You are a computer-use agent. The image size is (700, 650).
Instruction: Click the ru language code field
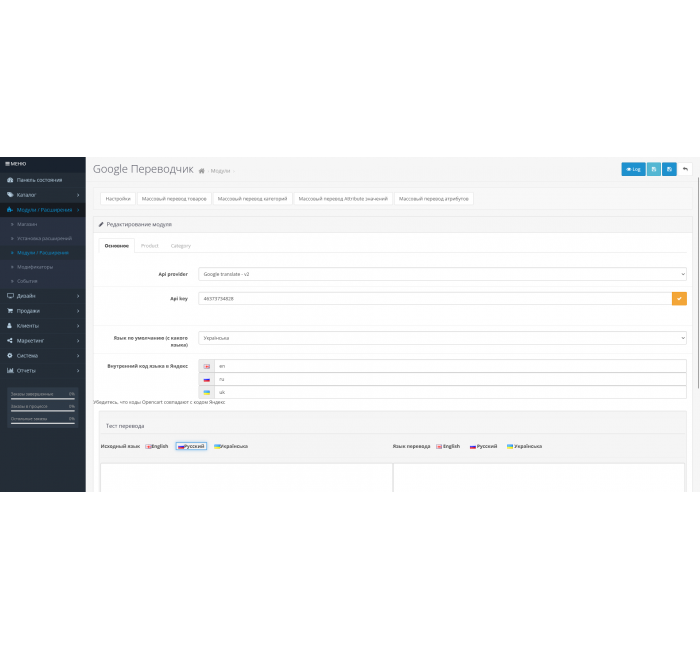[450, 379]
